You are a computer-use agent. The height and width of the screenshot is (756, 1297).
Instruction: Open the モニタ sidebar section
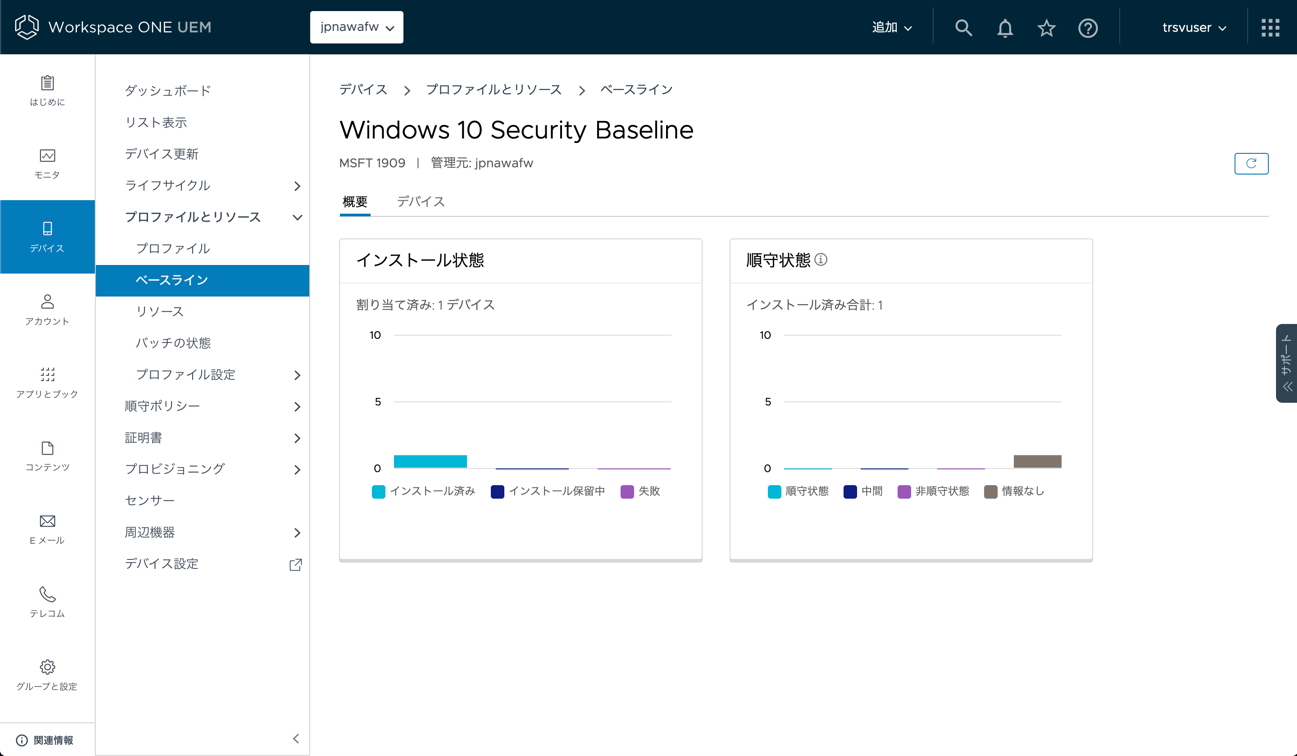pyautogui.click(x=47, y=164)
